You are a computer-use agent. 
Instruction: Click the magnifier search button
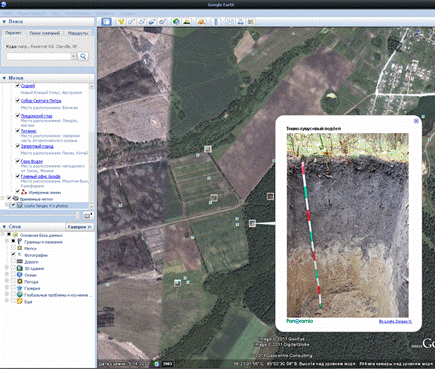coord(83,56)
